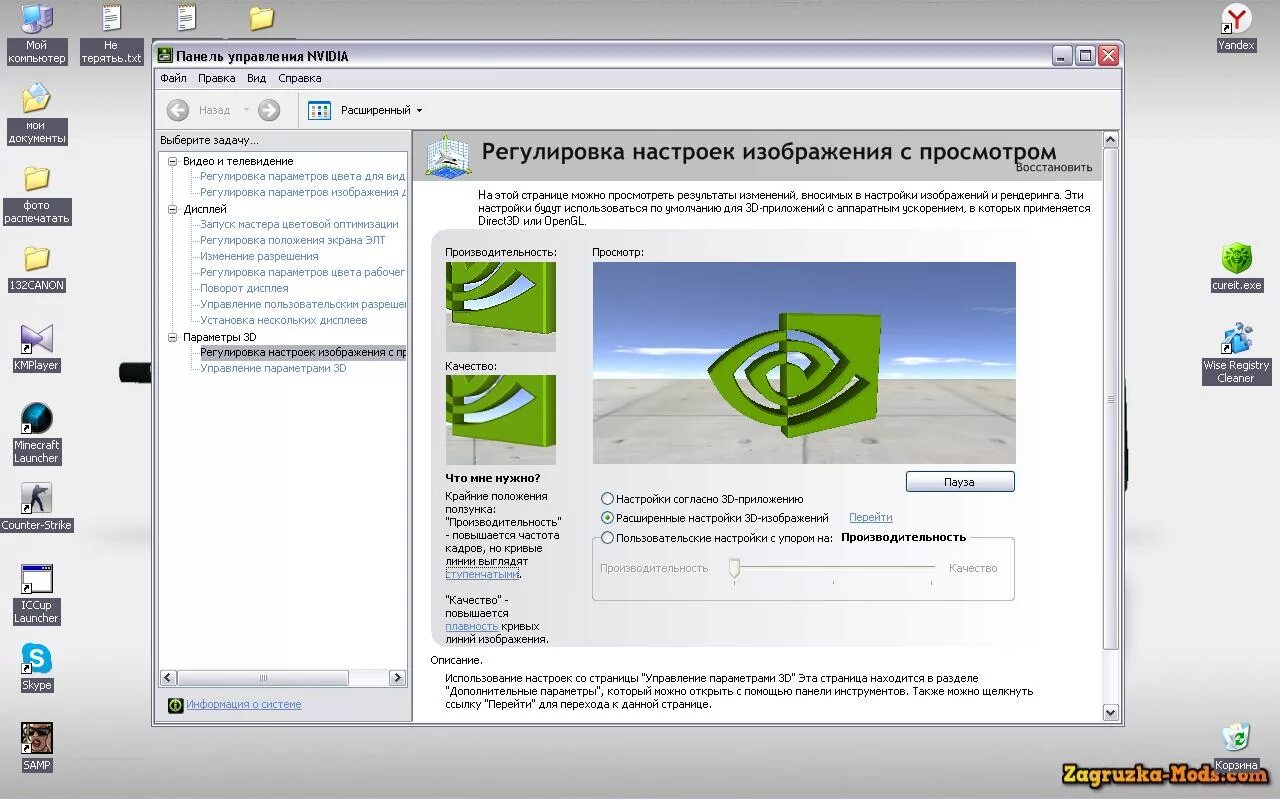Viewport: 1280px width, 800px height.
Task: Open the "Расширенный" view dropdown
Action: (381, 110)
